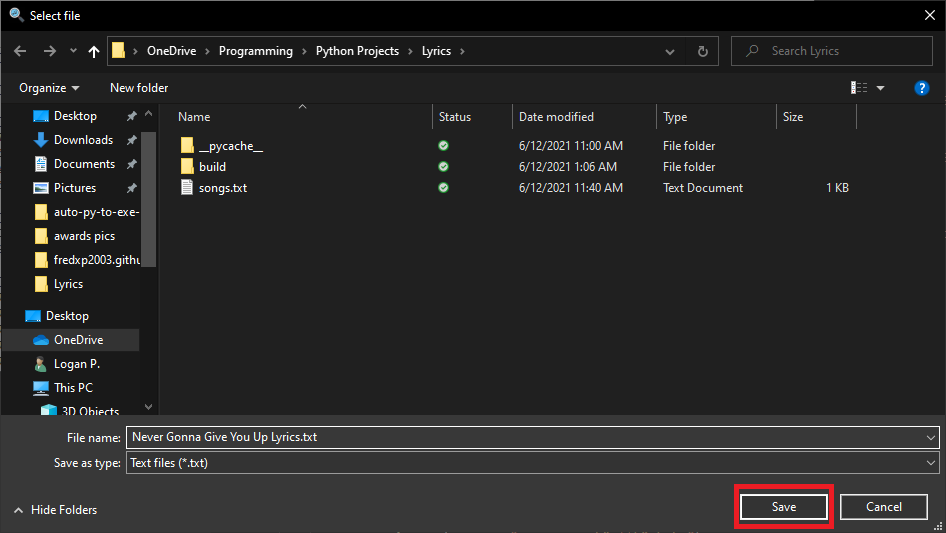Open the view options dropdown arrow
Screen dimensions: 946x533
coord(880,88)
